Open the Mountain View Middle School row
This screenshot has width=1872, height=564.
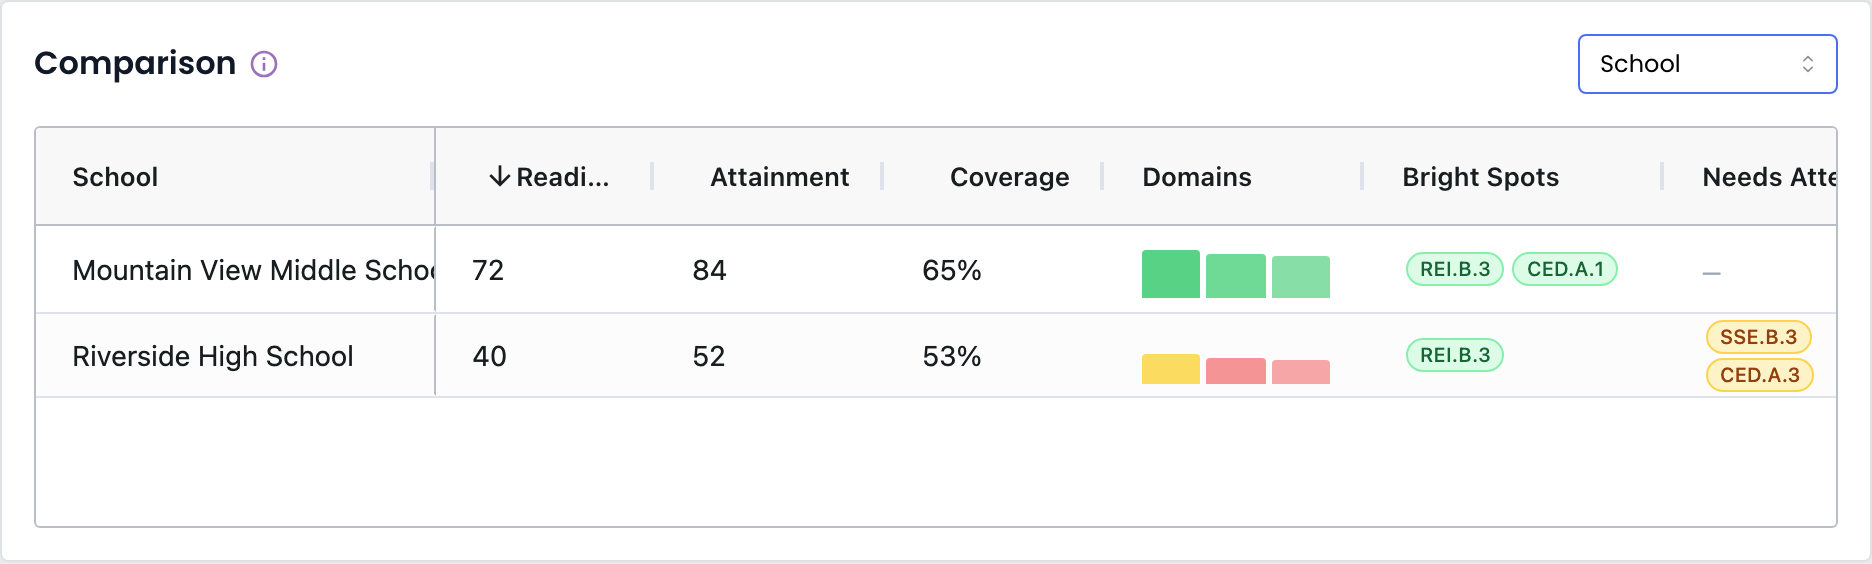tap(936, 269)
